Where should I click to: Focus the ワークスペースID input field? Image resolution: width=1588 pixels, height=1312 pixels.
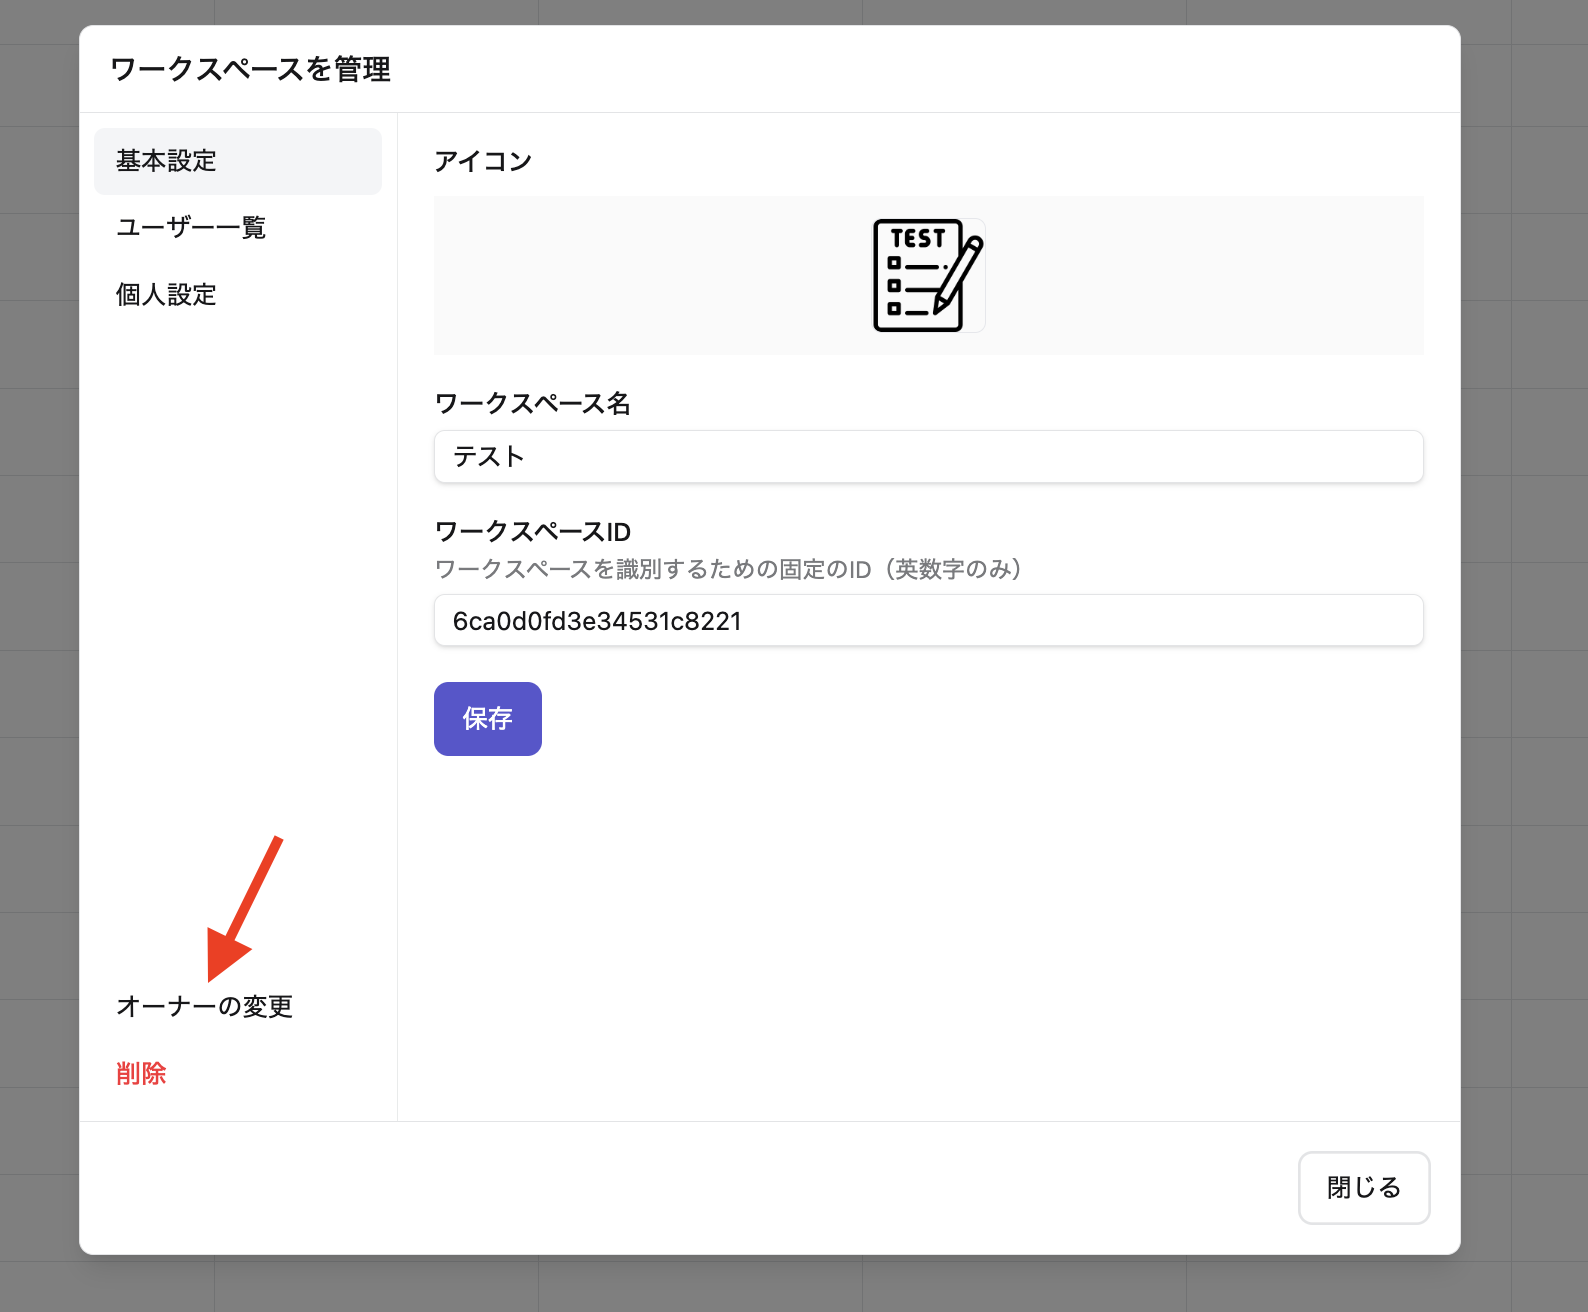[x=928, y=621]
